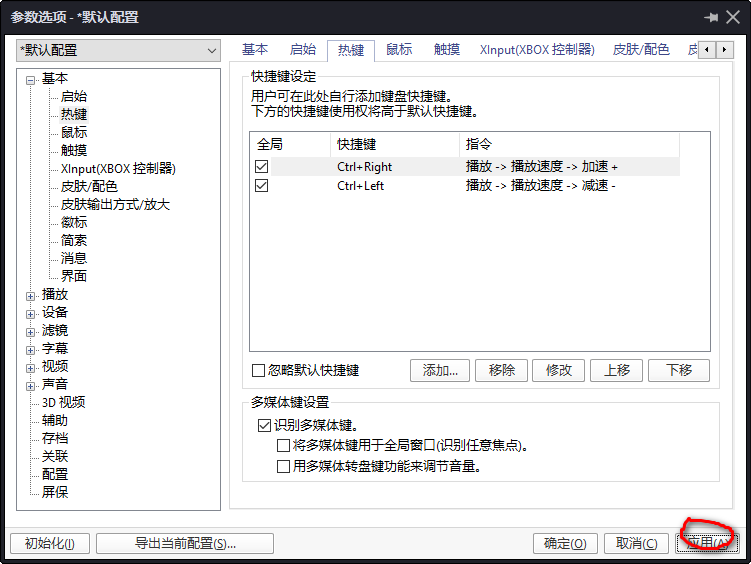Select 启始 in the settings tree

tap(74, 96)
